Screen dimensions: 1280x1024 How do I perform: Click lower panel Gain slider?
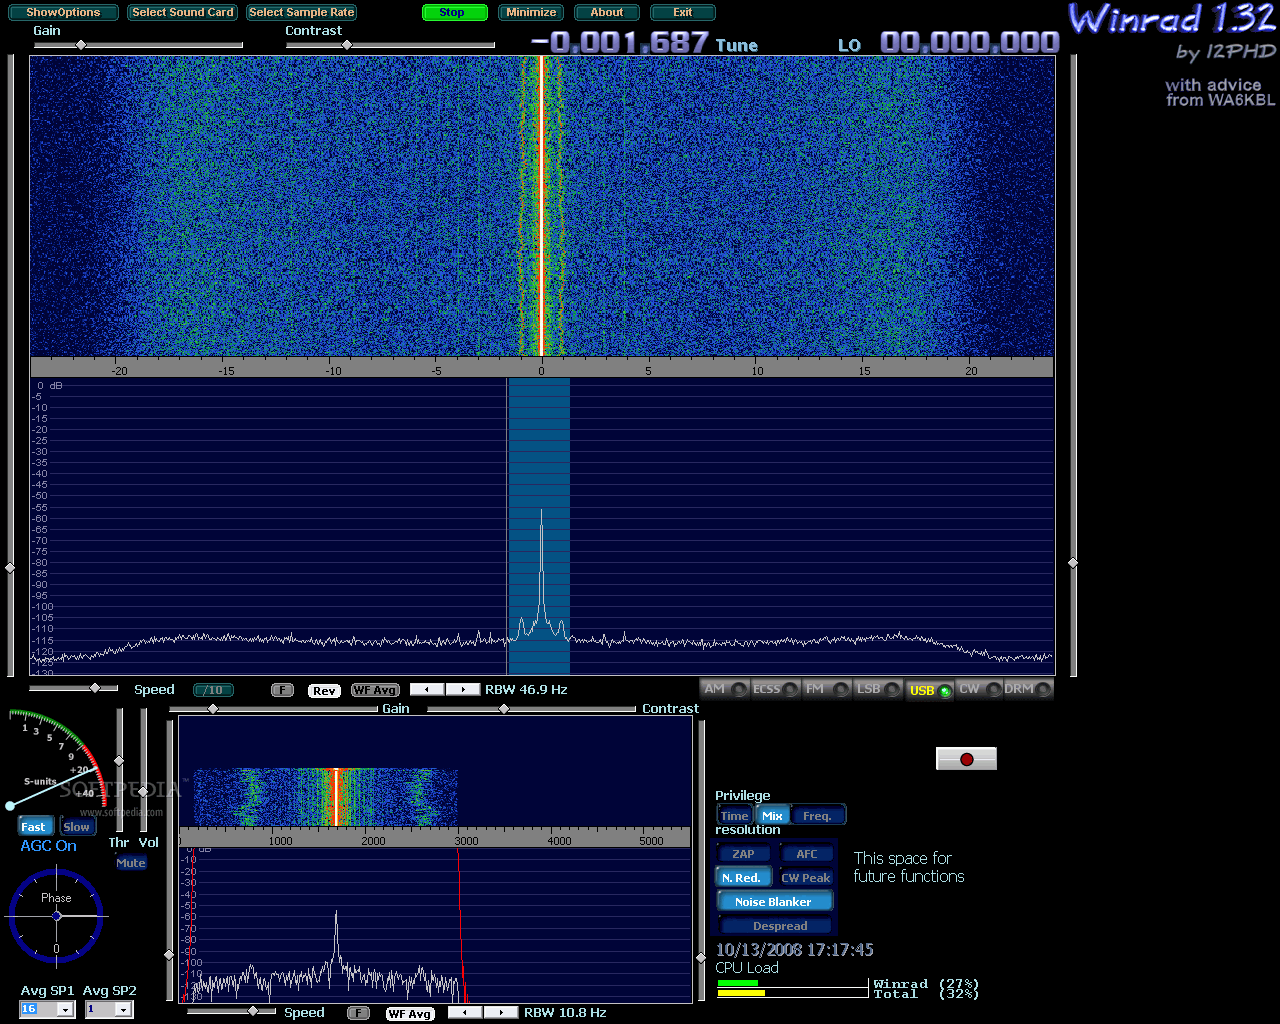point(274,709)
